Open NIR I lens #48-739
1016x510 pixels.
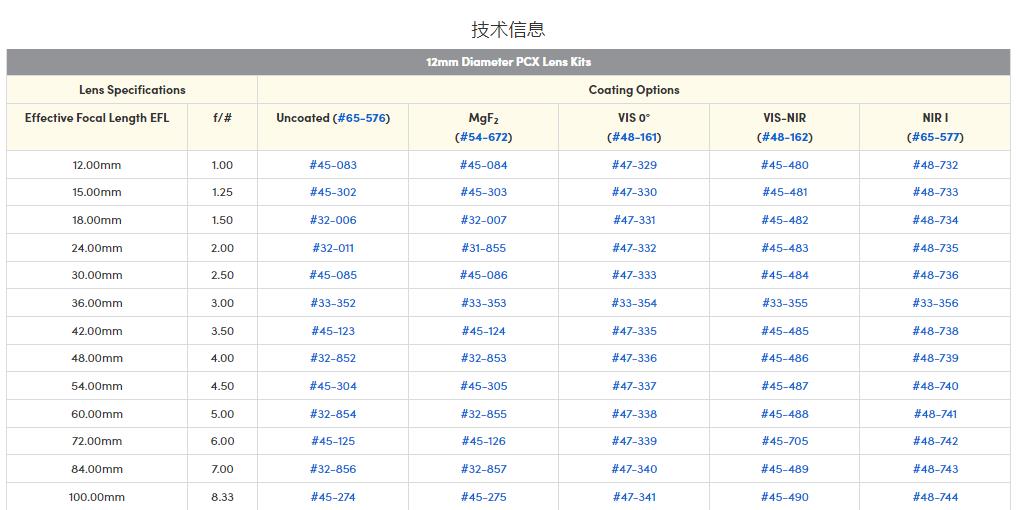coord(935,358)
